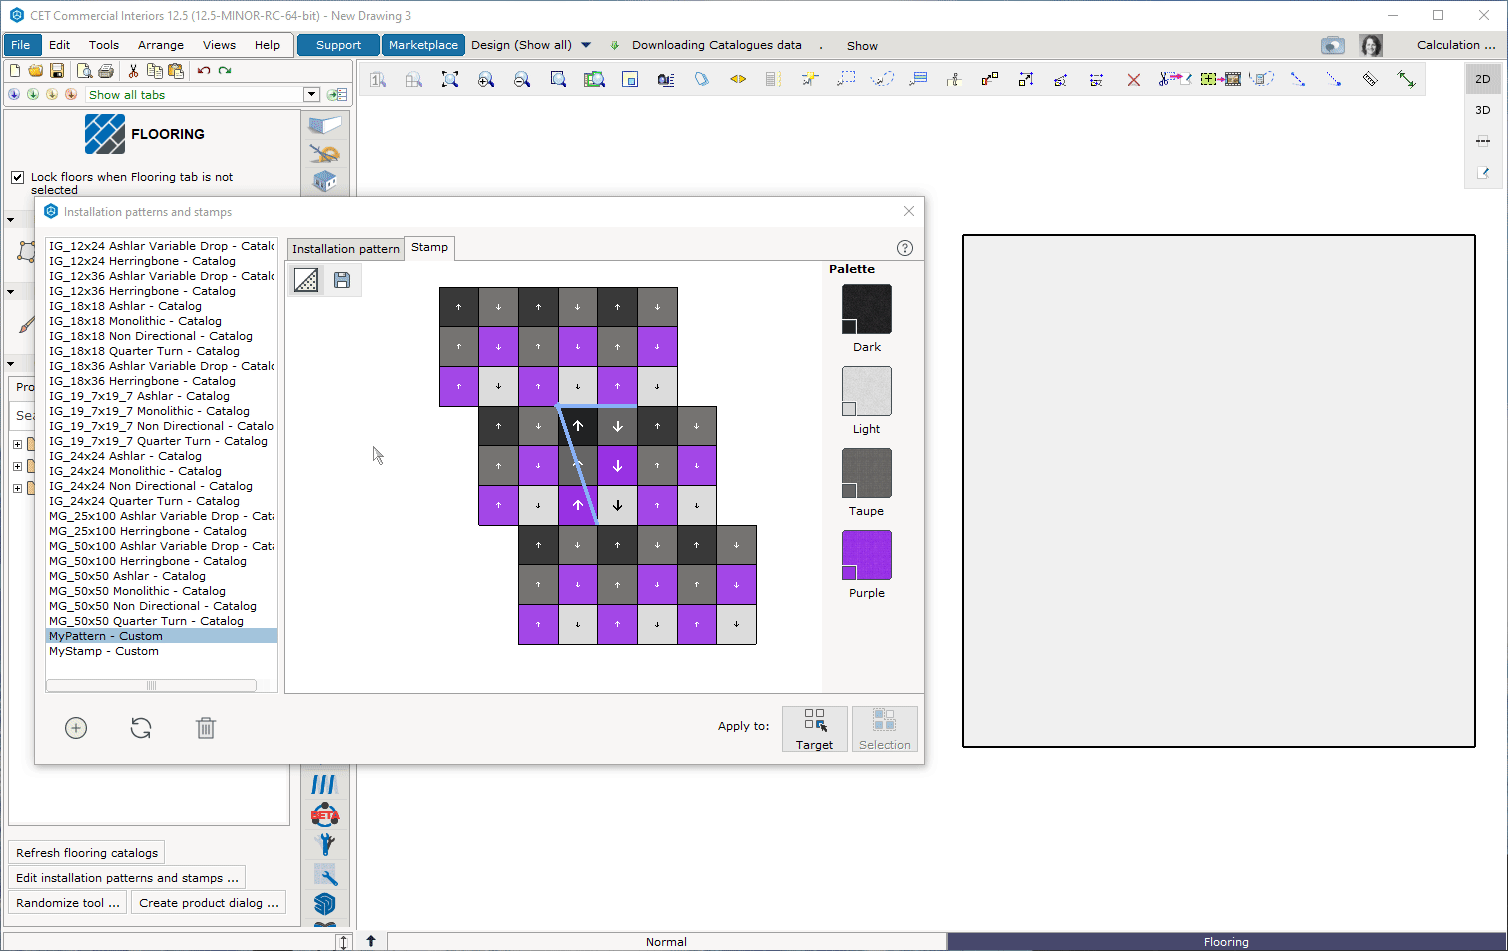Close the Installation patterns and stamps dialog
Screen dimensions: 1508x951
[909, 211]
